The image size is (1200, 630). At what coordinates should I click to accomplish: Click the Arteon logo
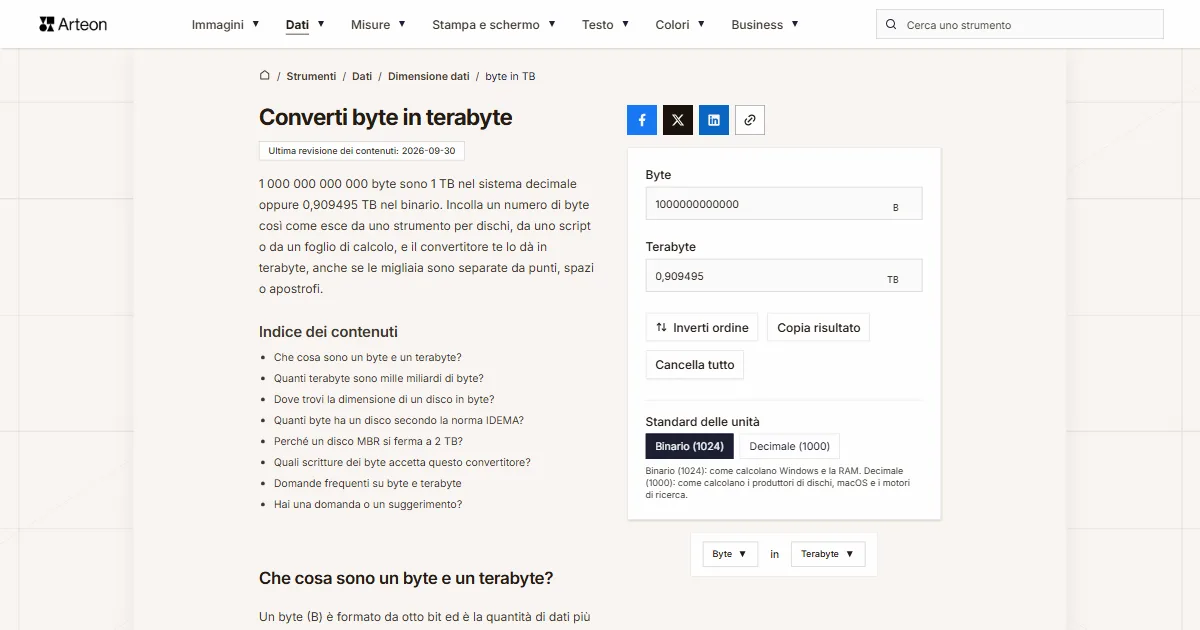point(73,24)
